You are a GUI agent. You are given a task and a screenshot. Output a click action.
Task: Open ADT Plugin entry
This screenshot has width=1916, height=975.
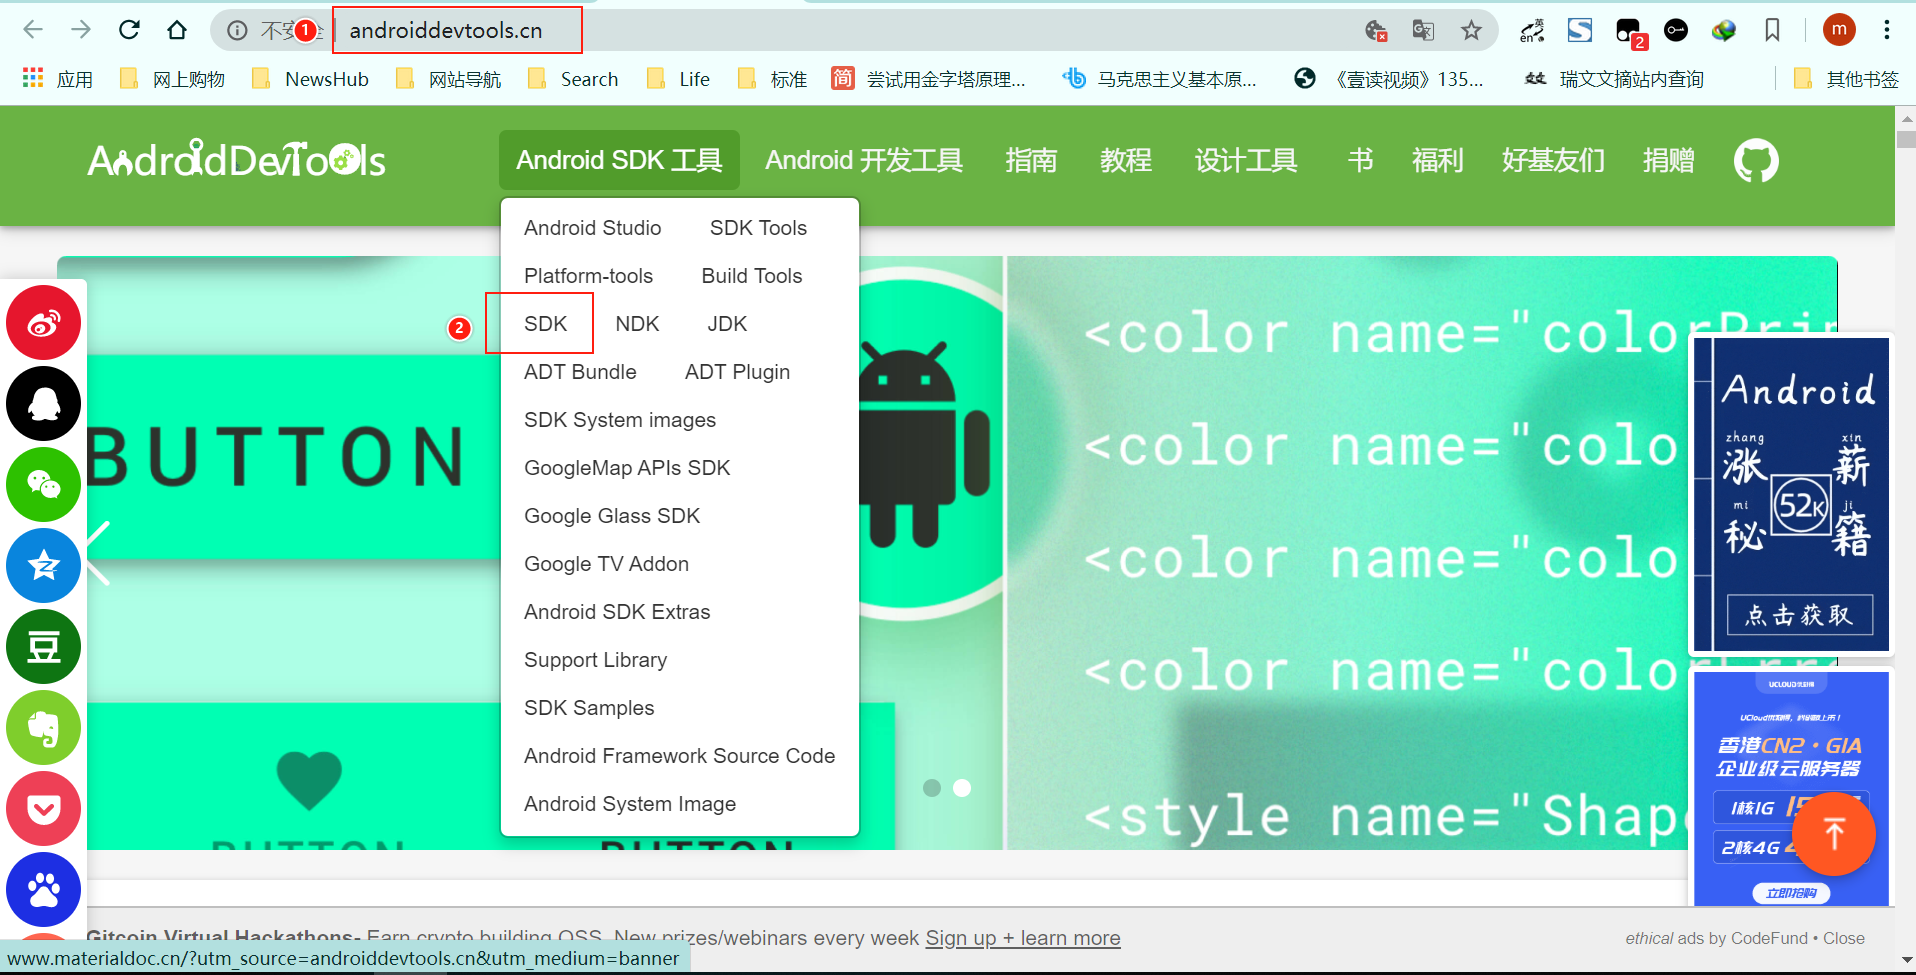(737, 372)
